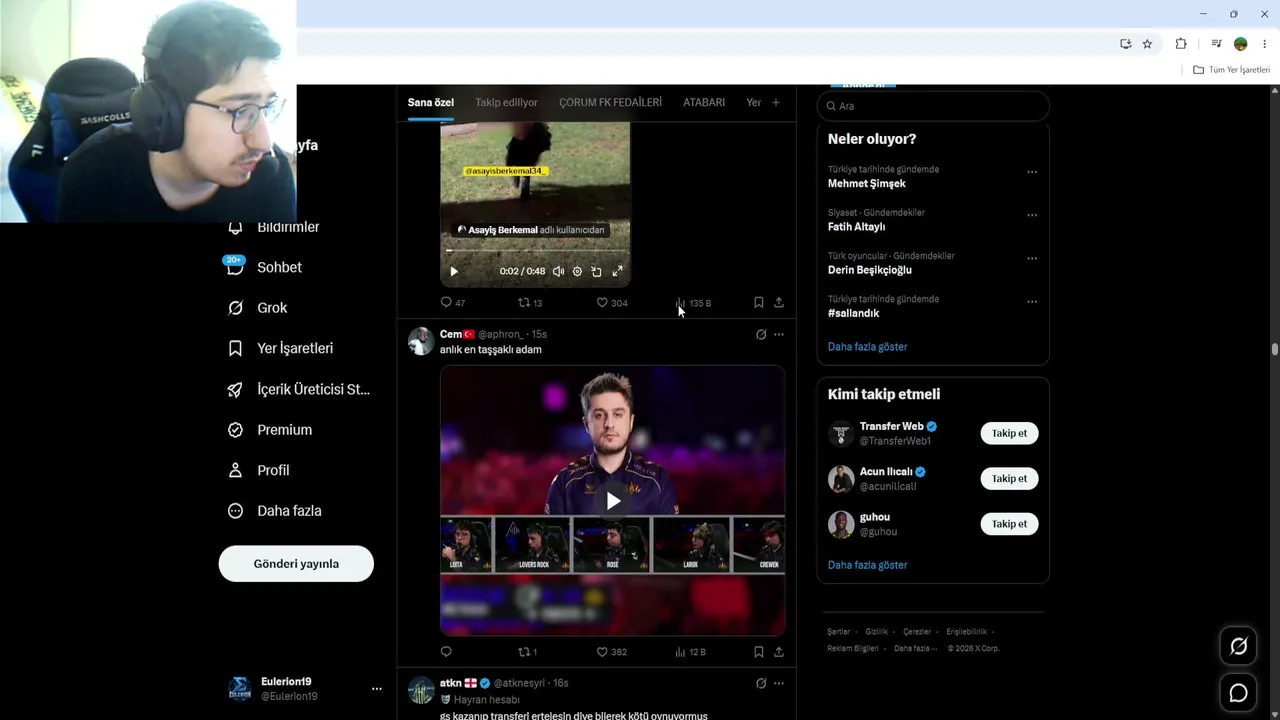Bookmark the post with 304 likes
The width and height of the screenshot is (1280, 720).
758,302
